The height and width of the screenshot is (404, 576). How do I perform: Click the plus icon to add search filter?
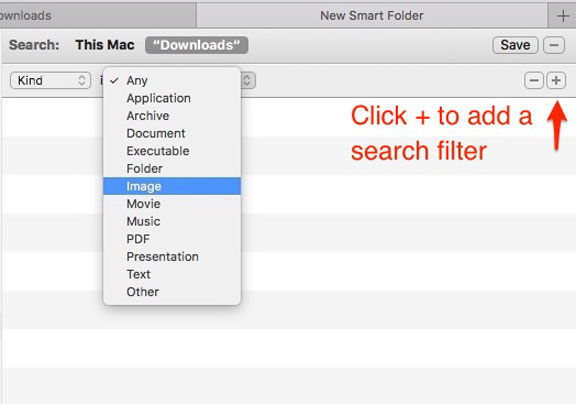(x=556, y=80)
